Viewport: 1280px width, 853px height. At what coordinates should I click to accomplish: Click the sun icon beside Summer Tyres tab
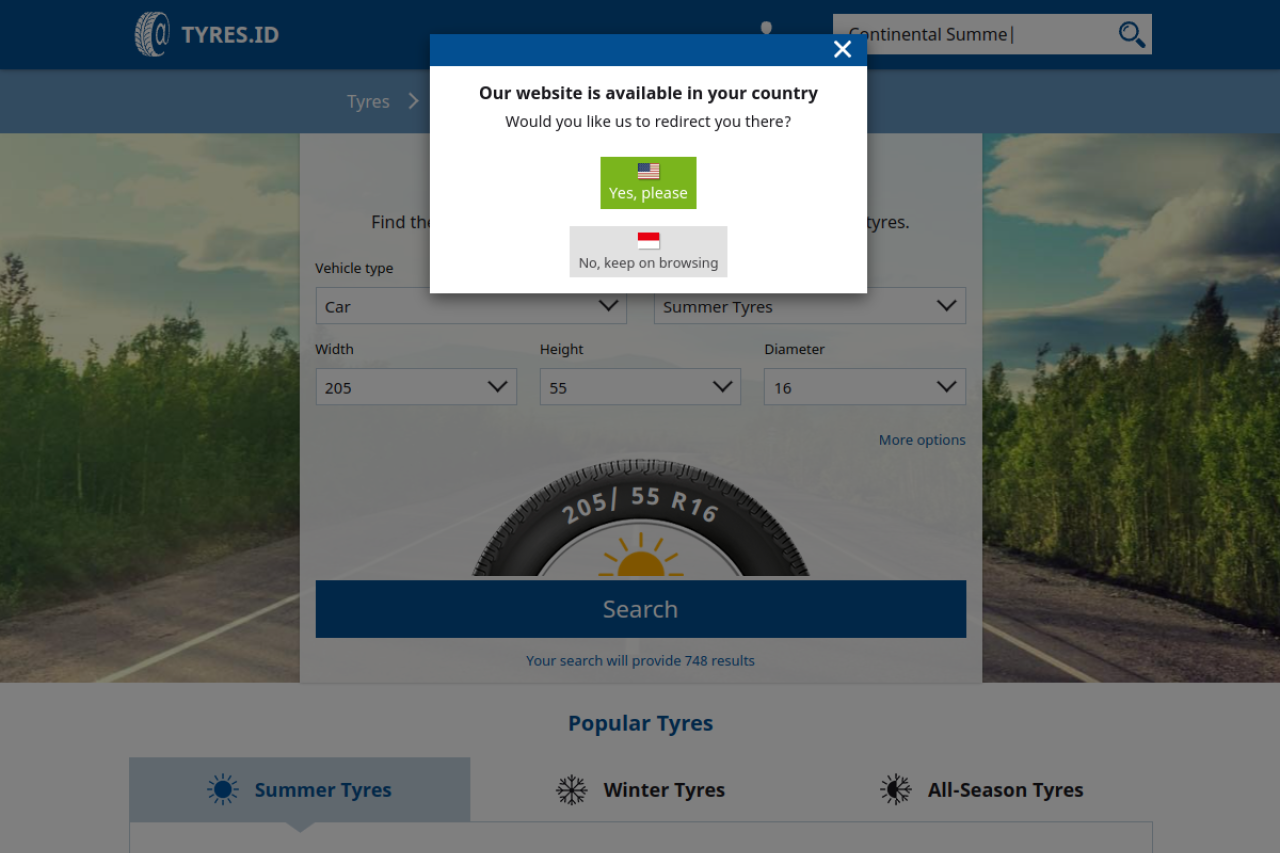[x=222, y=790]
